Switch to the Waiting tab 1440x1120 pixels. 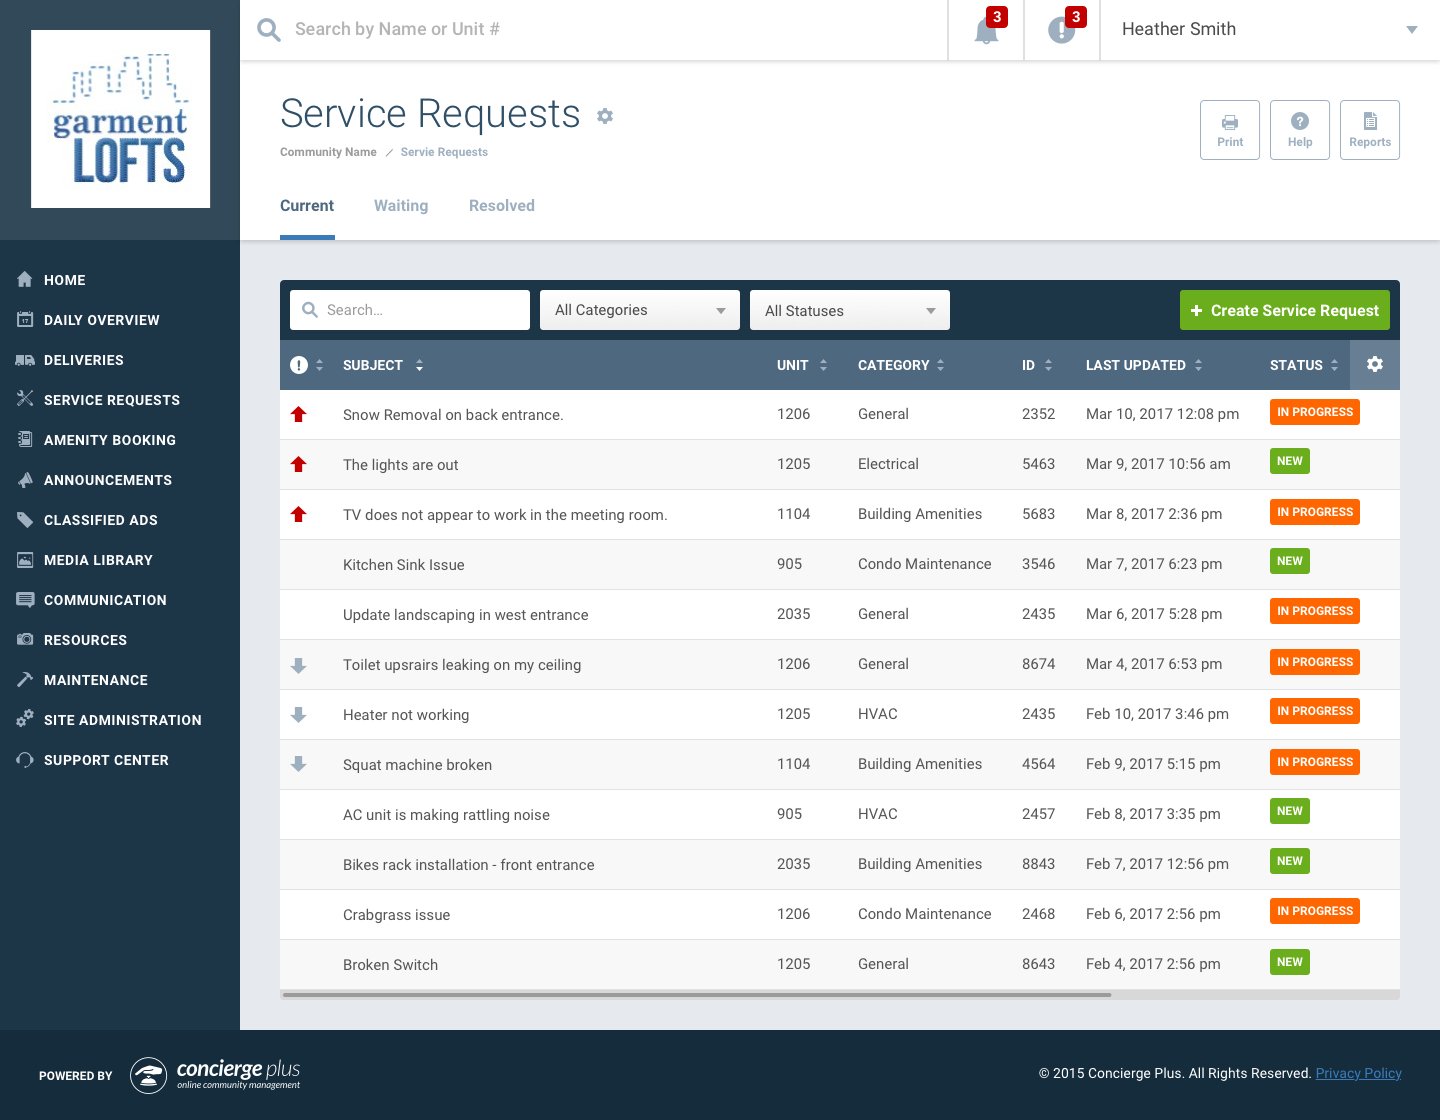click(401, 206)
